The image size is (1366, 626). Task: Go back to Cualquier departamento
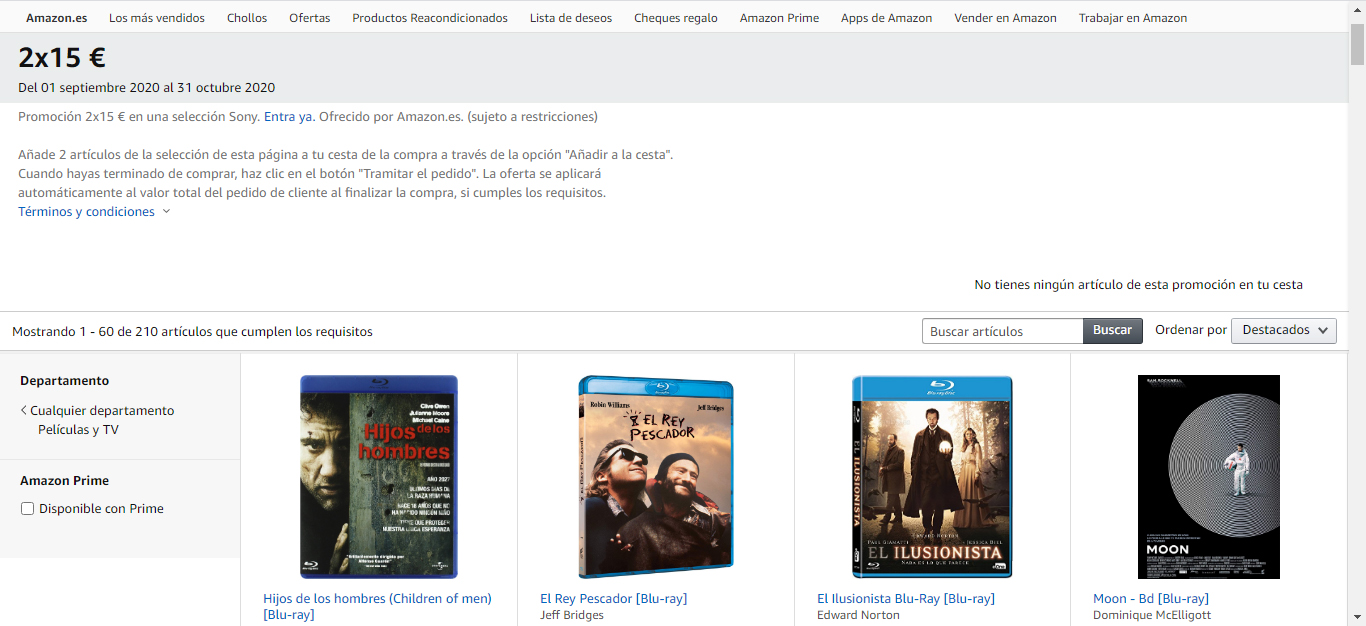101,411
